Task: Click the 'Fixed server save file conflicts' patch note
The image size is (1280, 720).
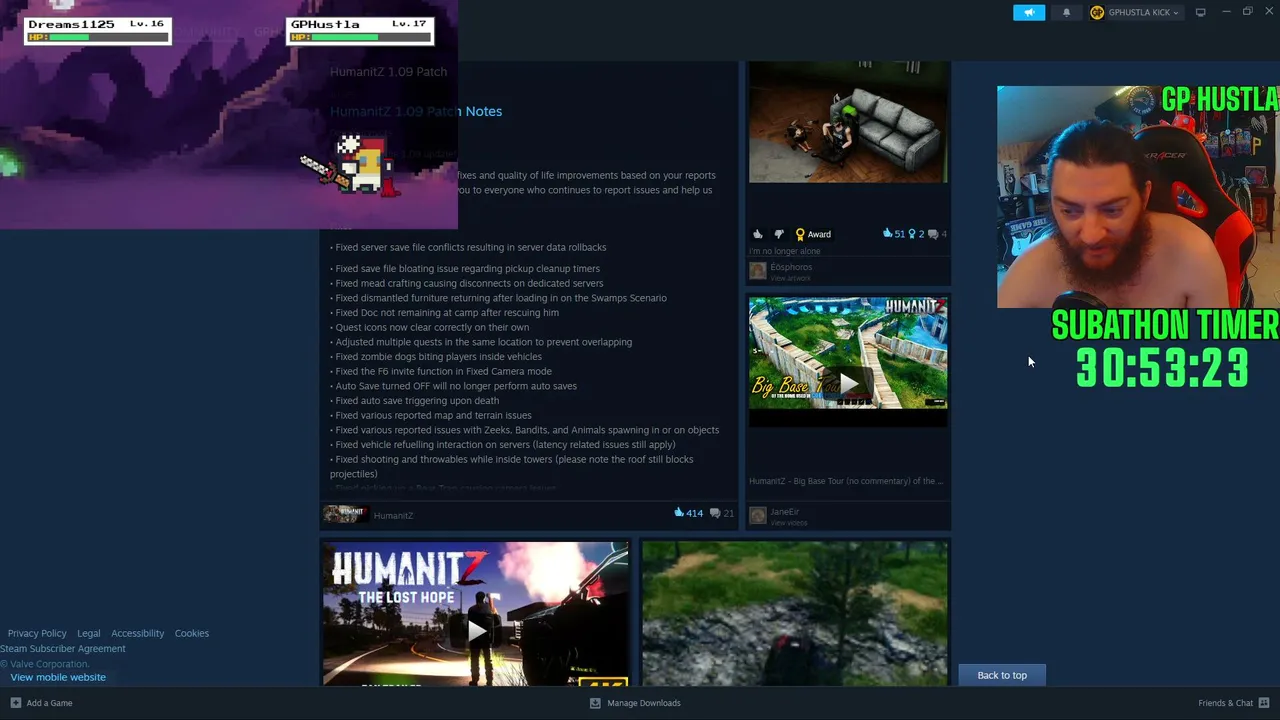Action: coord(468,247)
